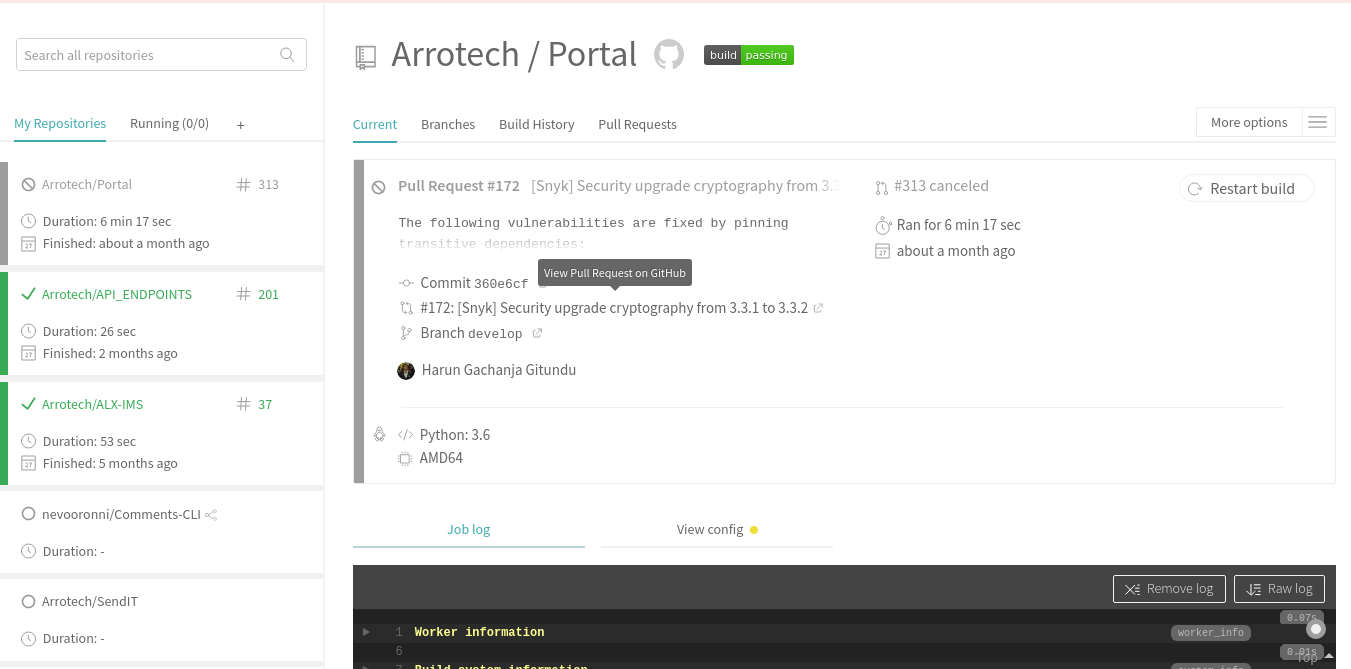Click the round follow-log scroll button
Viewport: 1351px width, 669px height.
click(1316, 629)
